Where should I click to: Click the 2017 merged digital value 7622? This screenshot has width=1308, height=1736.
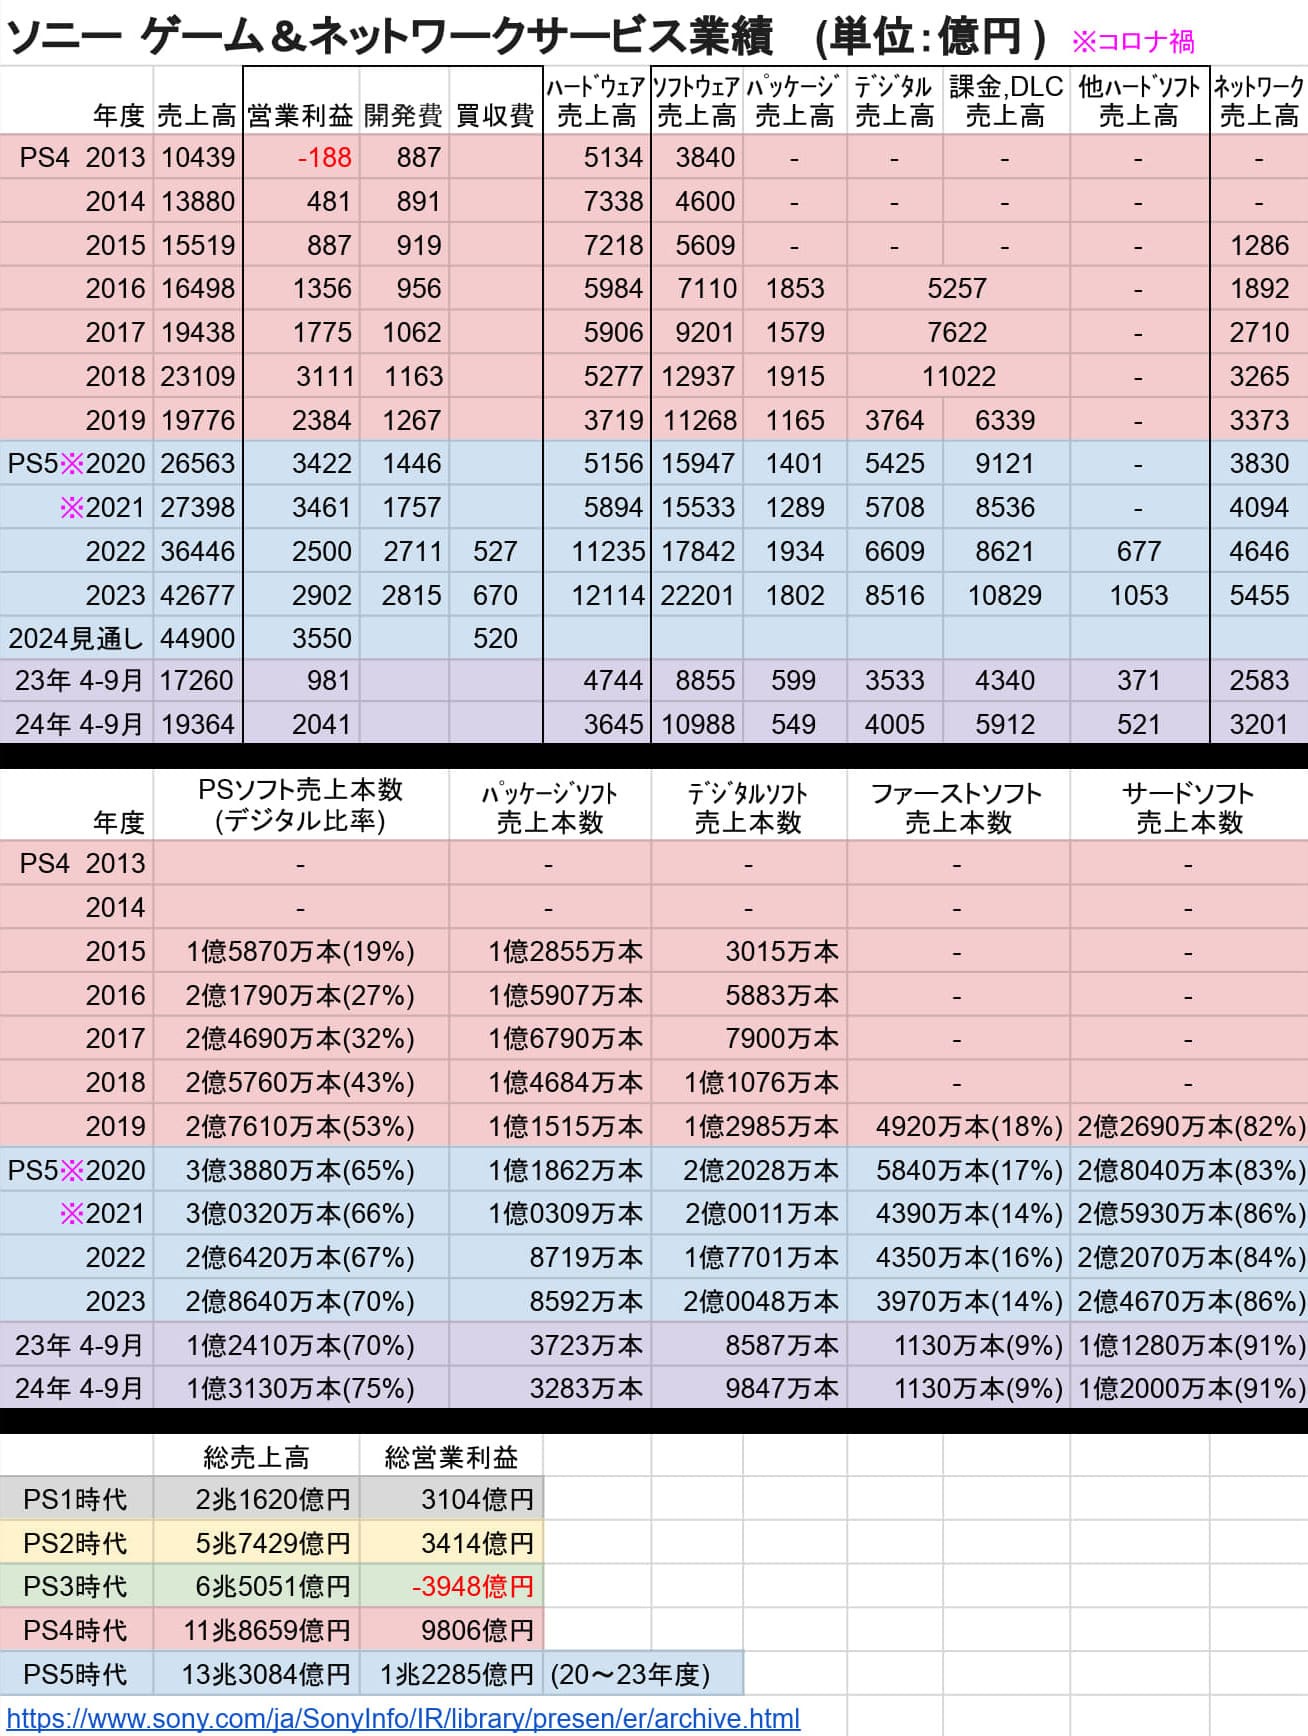[x=957, y=333]
